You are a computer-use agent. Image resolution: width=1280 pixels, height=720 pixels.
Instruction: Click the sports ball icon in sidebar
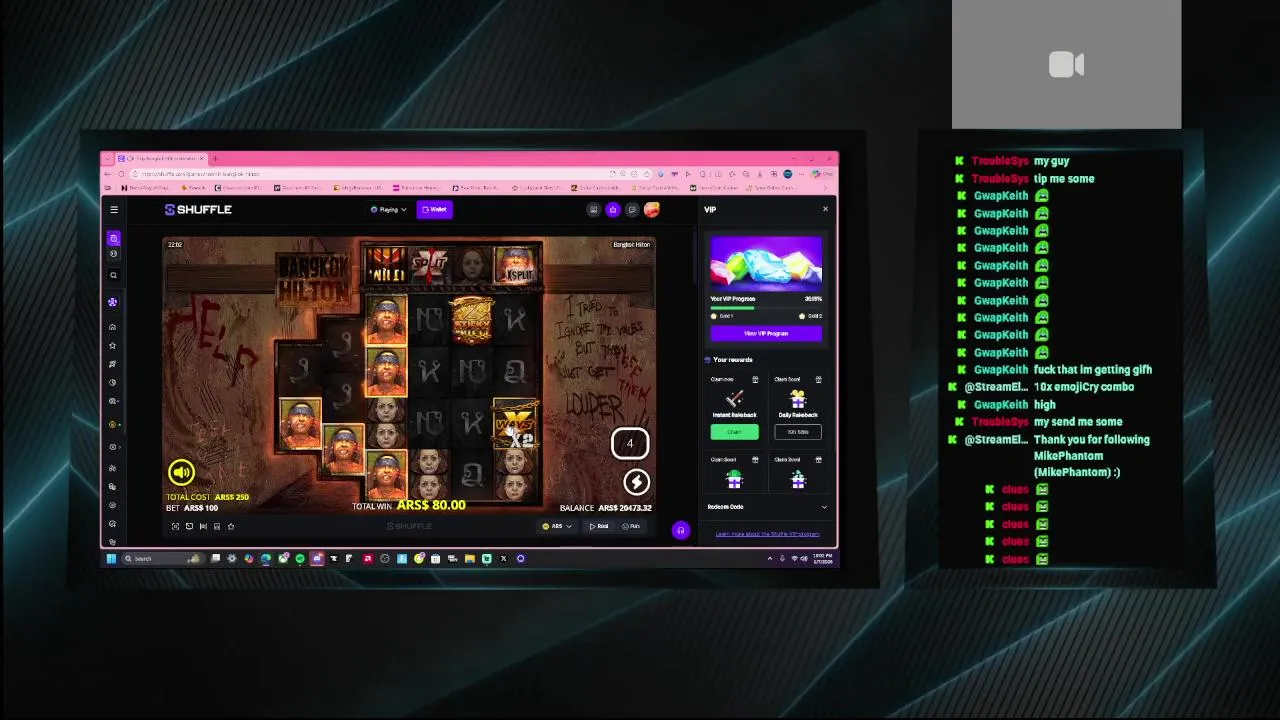113,255
